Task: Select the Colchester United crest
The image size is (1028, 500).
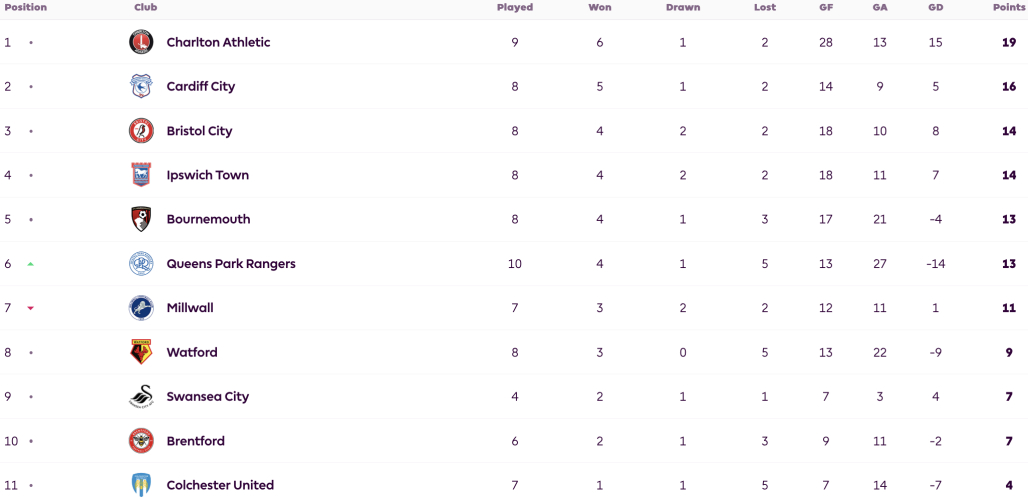Action: [x=141, y=486]
